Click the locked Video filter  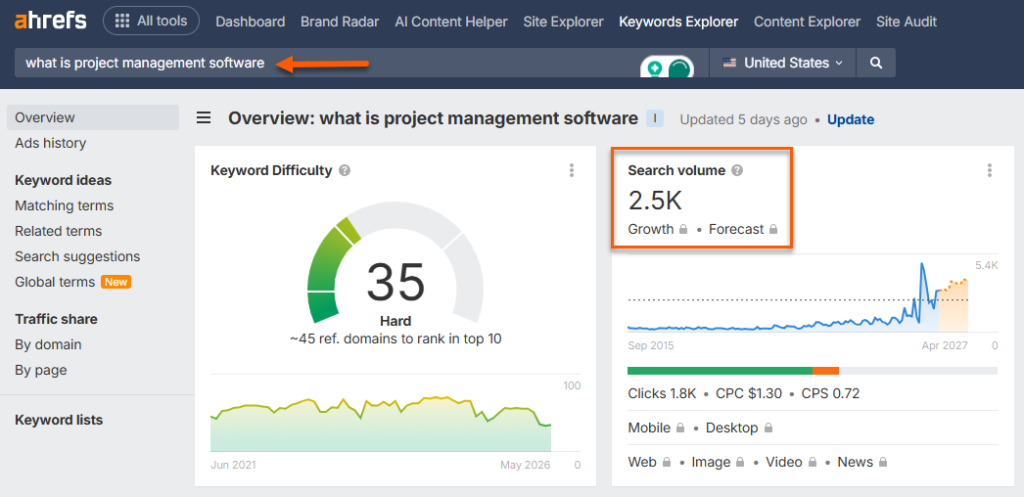(791, 462)
